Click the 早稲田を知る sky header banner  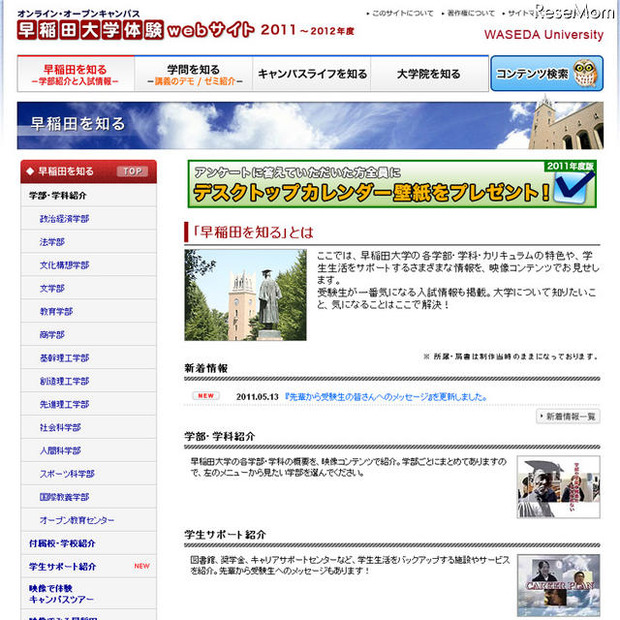(x=310, y=125)
